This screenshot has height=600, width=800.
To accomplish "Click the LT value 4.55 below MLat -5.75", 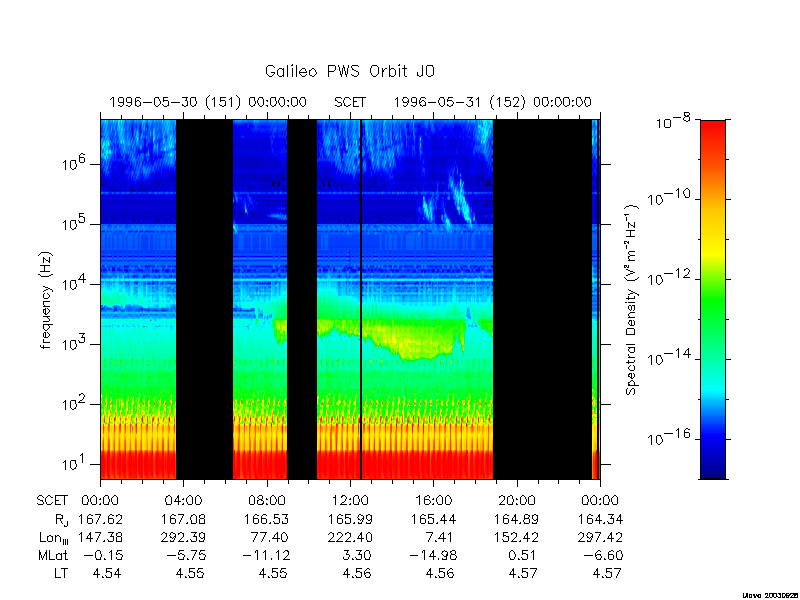I will click(190, 573).
